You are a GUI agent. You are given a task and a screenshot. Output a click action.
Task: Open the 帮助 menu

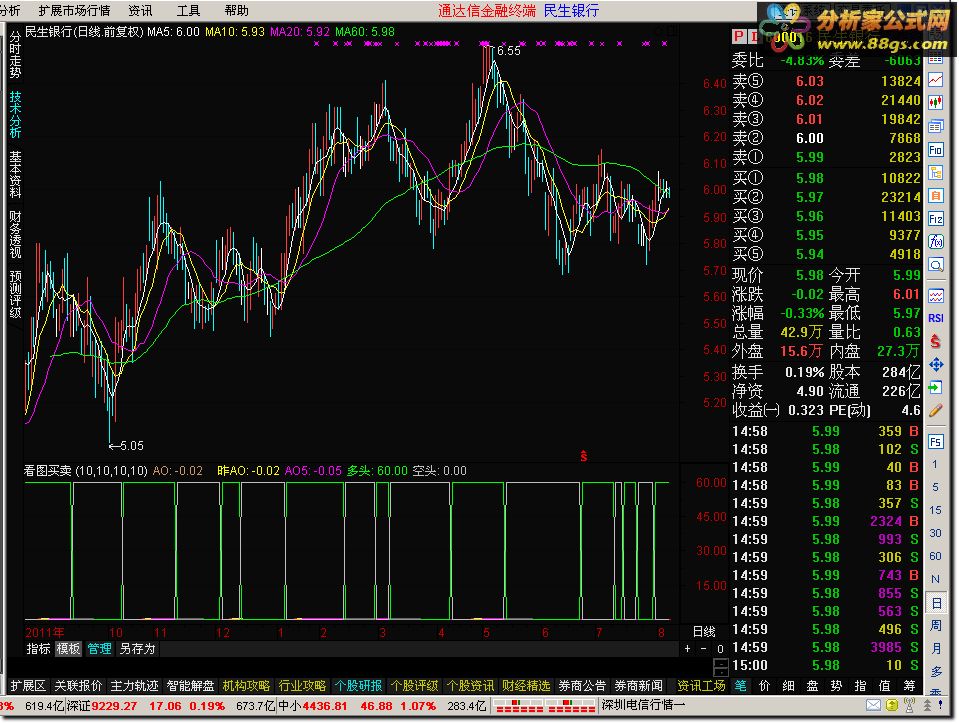[x=236, y=10]
